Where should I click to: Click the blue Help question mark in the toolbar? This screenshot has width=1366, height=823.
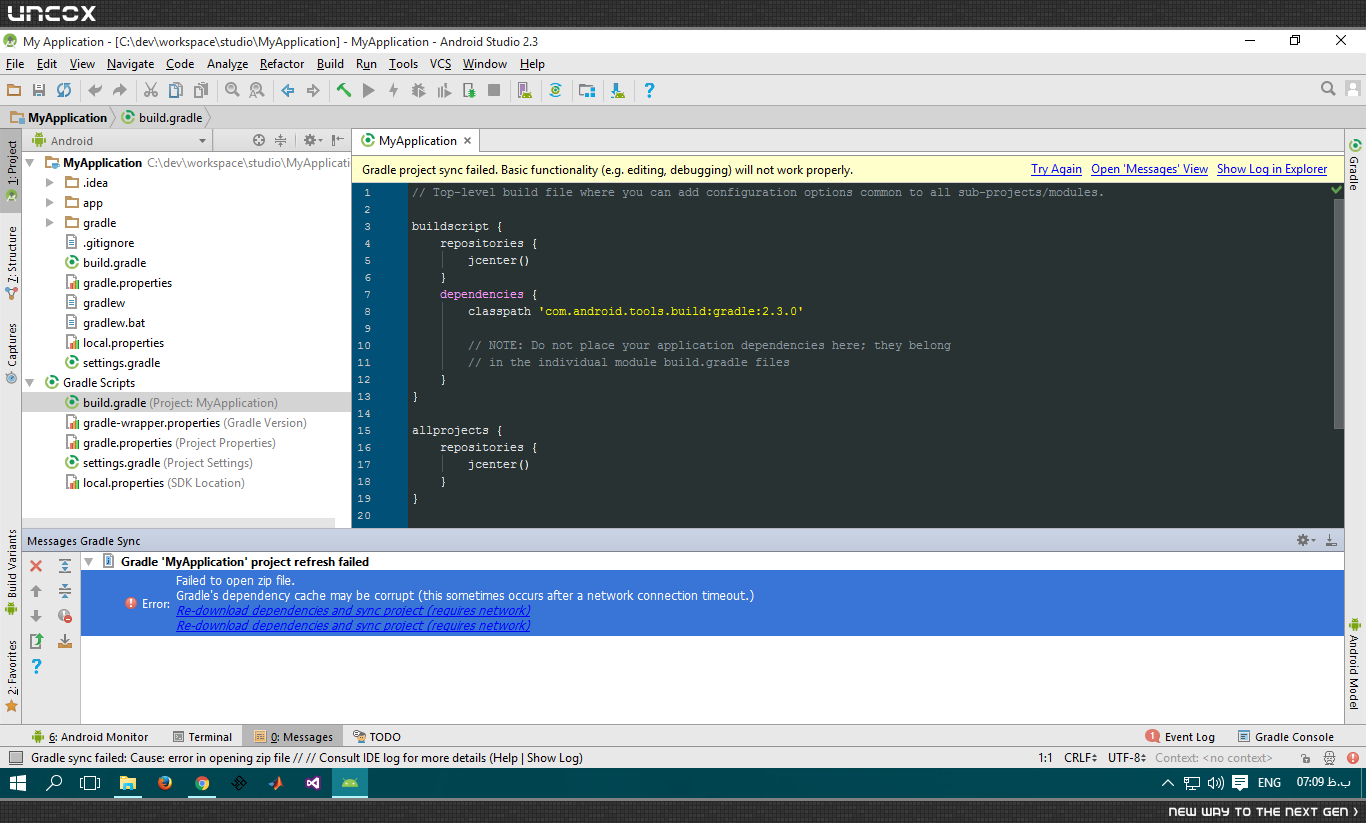(x=649, y=90)
